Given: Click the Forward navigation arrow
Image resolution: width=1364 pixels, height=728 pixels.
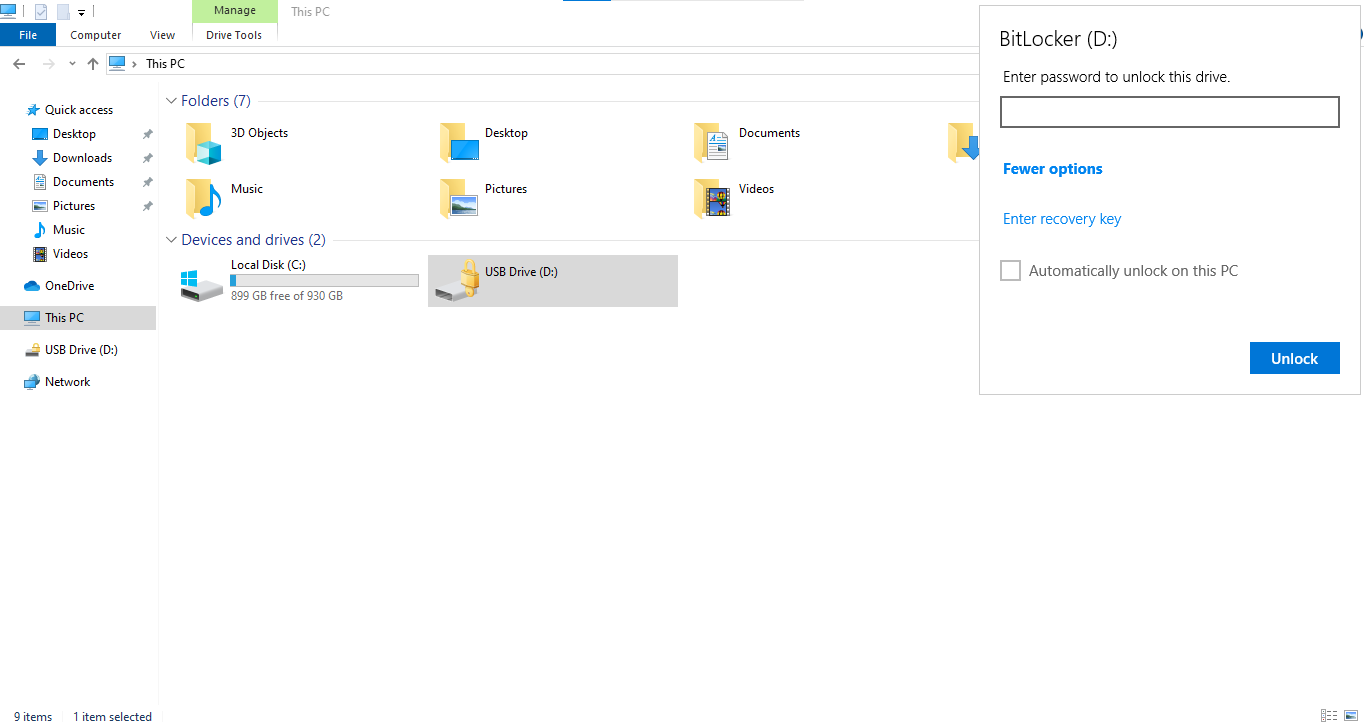Looking at the screenshot, I should pyautogui.click(x=49, y=64).
